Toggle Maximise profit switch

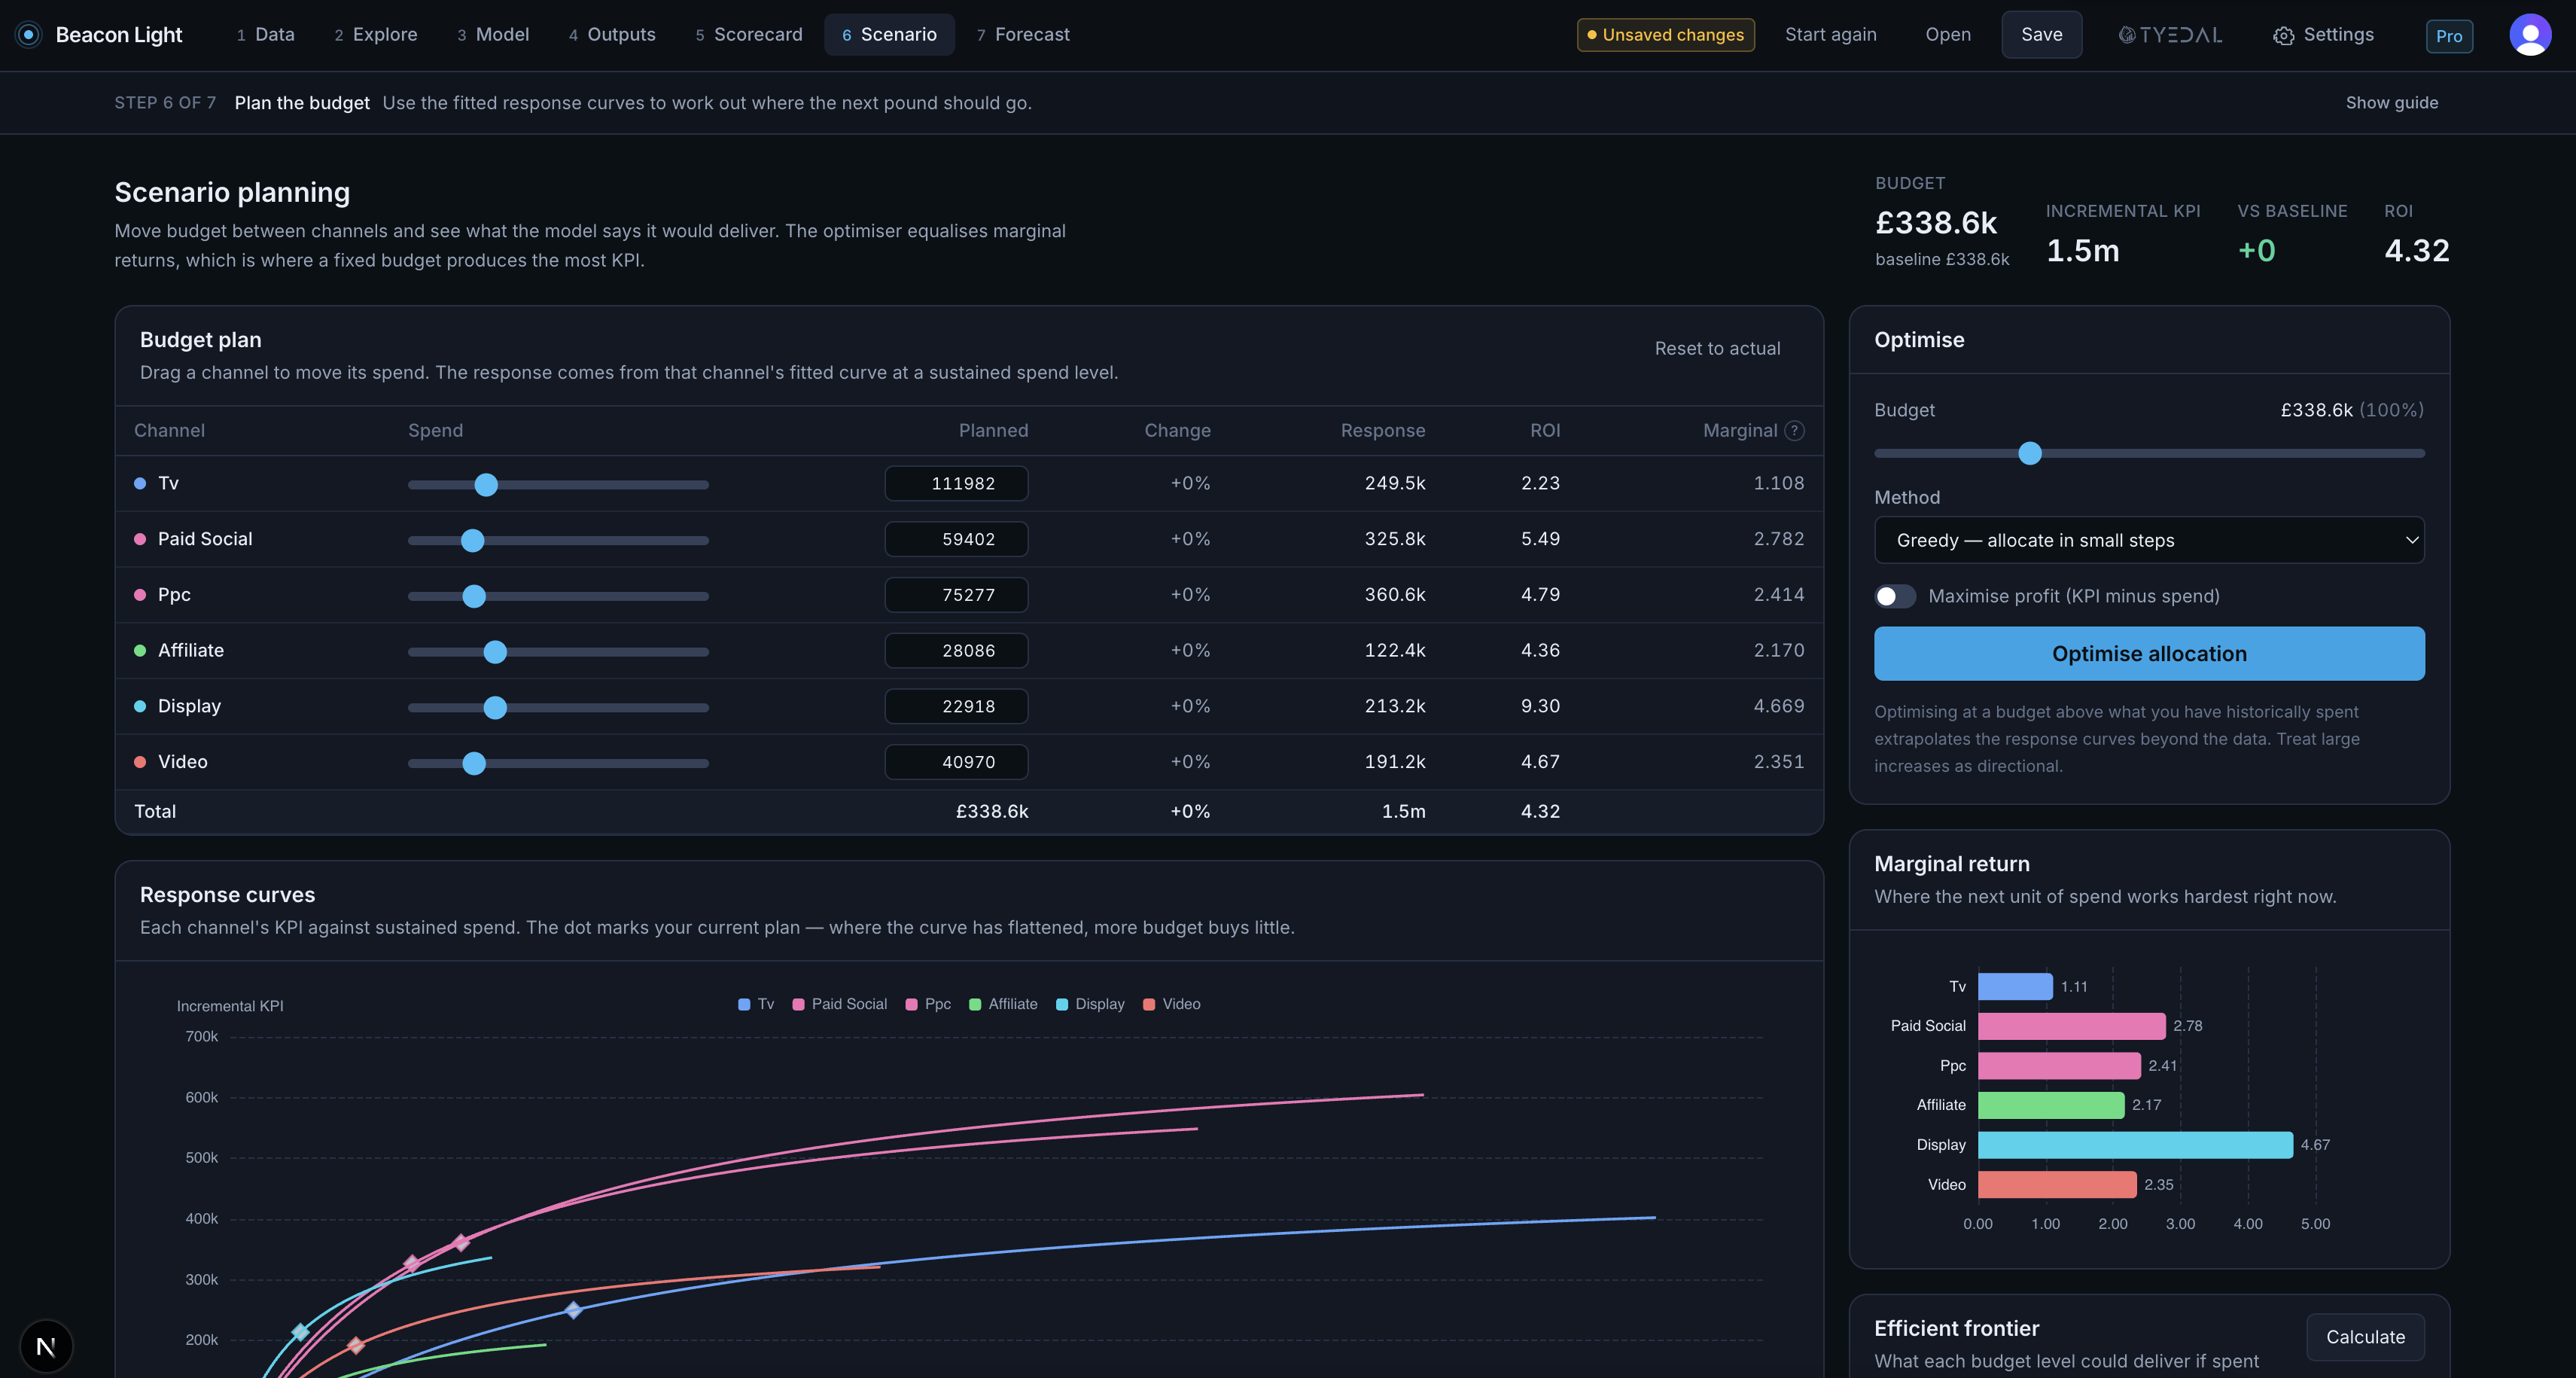click(1895, 596)
